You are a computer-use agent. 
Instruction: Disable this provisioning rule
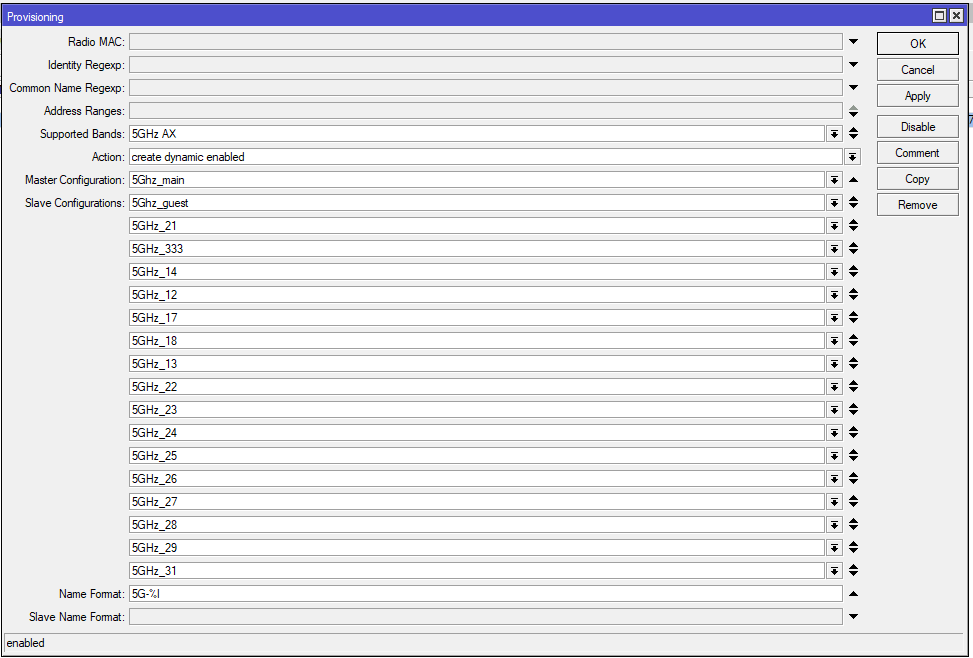(917, 127)
